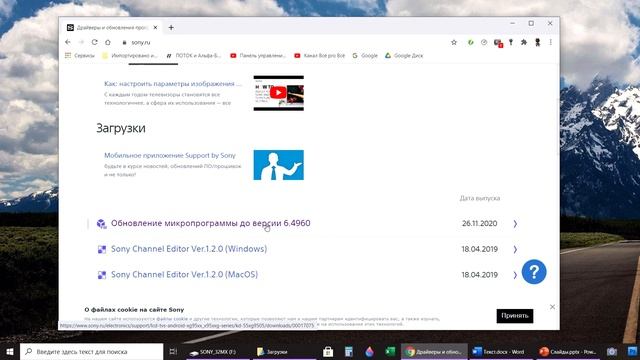This screenshot has height=360, width=640.
Task: Open the Панель управления YouTube bookmark
Action: (x=258, y=56)
